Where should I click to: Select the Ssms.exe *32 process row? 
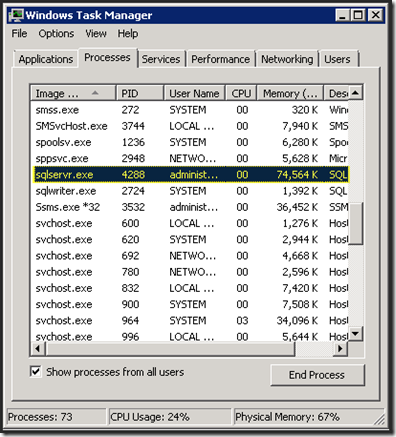pos(189,207)
